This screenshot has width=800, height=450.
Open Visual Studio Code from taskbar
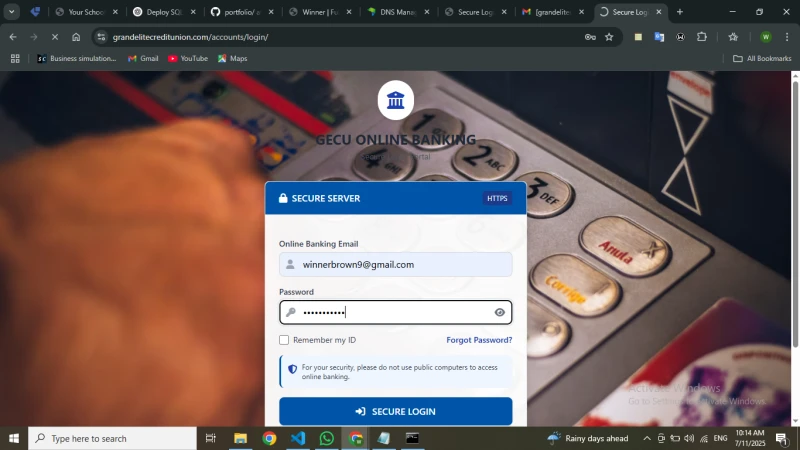coord(298,438)
